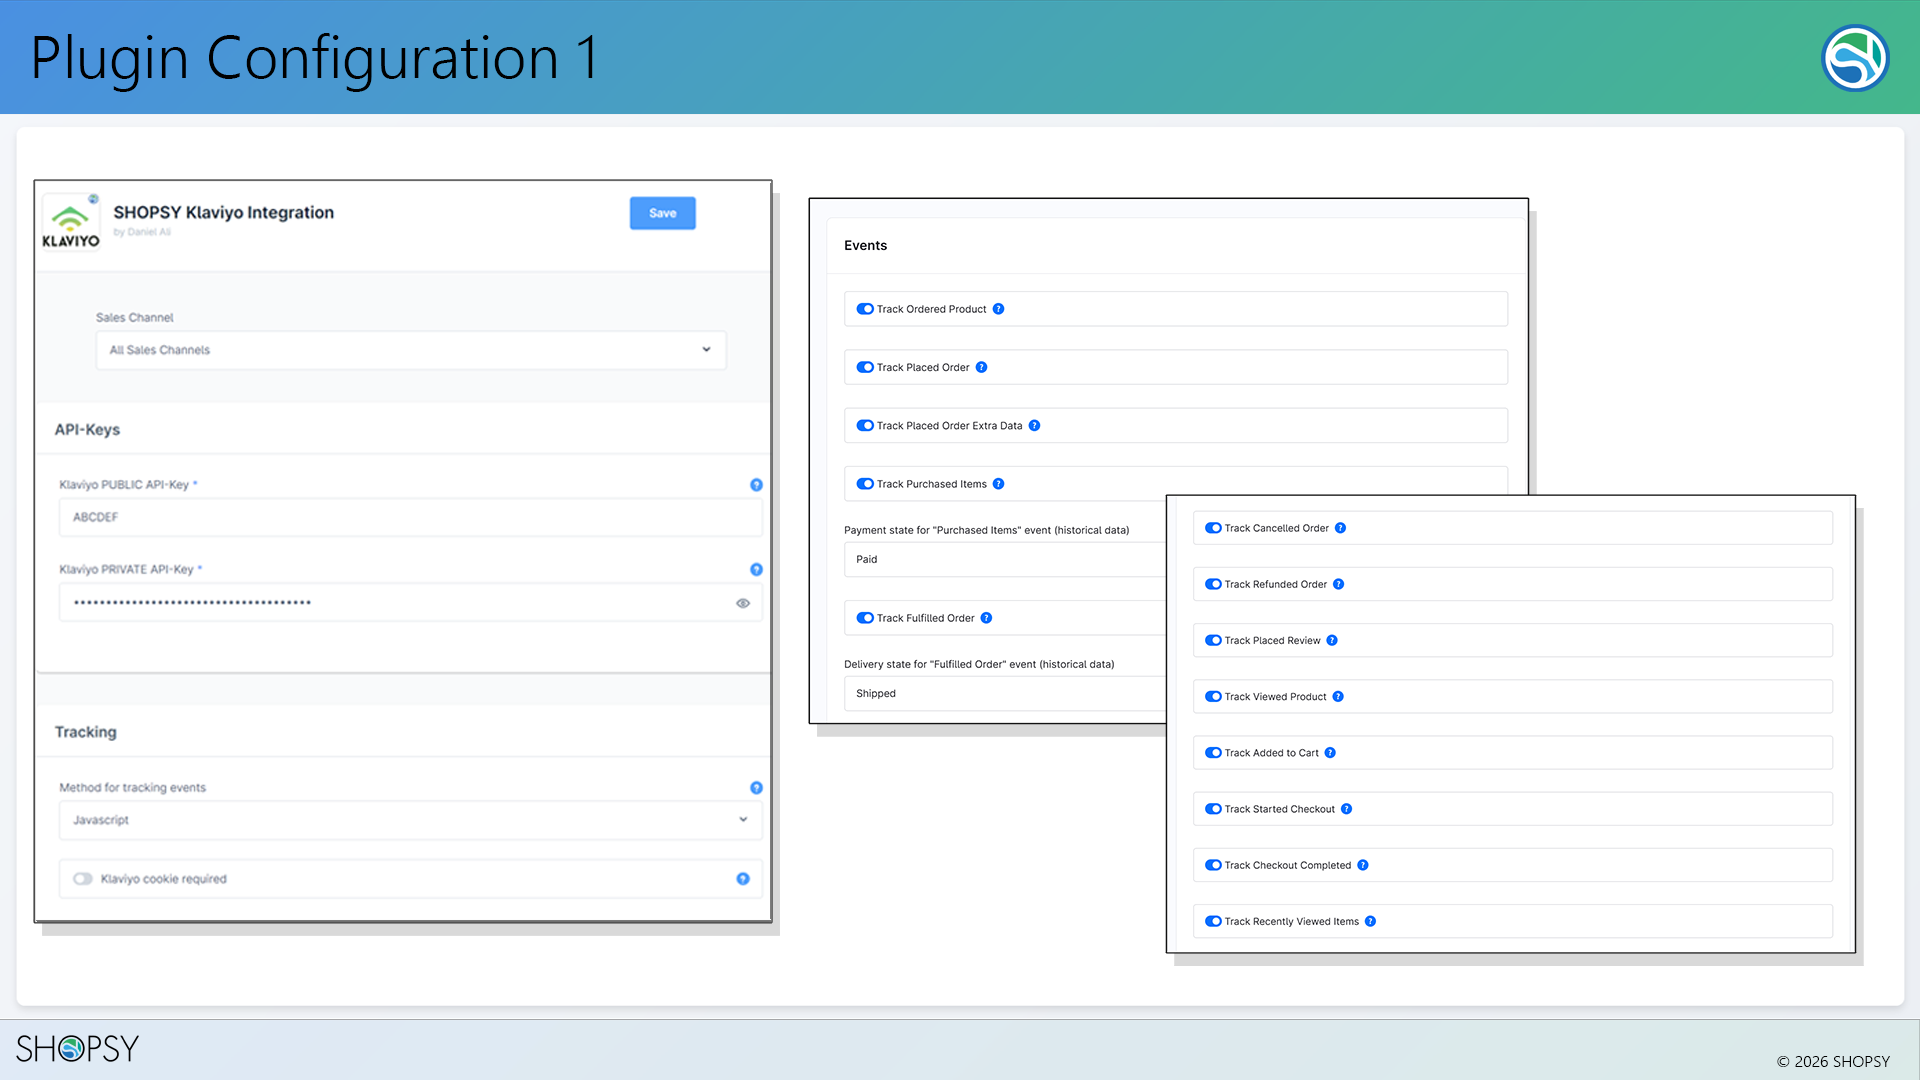Toggle Track Placed Review switch
The width and height of the screenshot is (1920, 1080).
[1213, 641]
